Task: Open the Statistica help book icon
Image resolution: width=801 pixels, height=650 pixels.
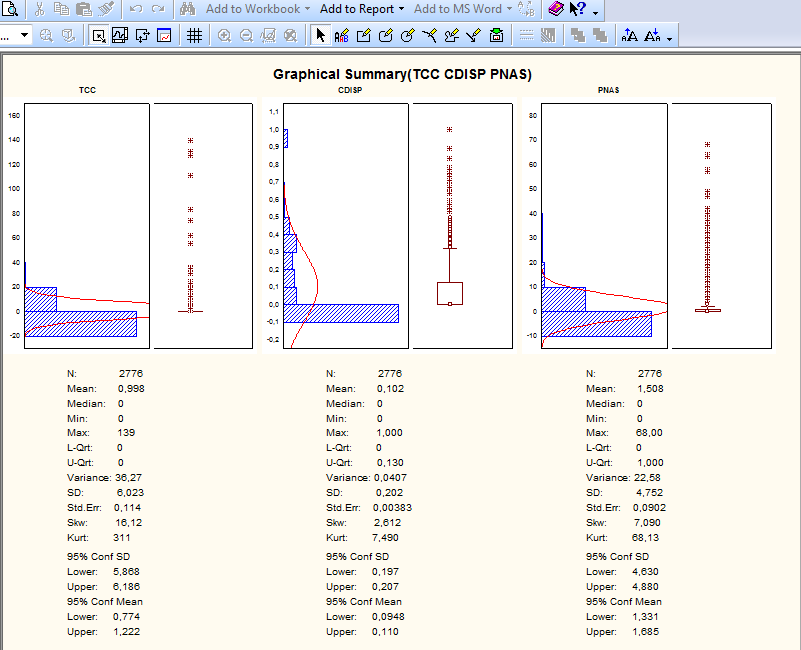Action: click(556, 9)
